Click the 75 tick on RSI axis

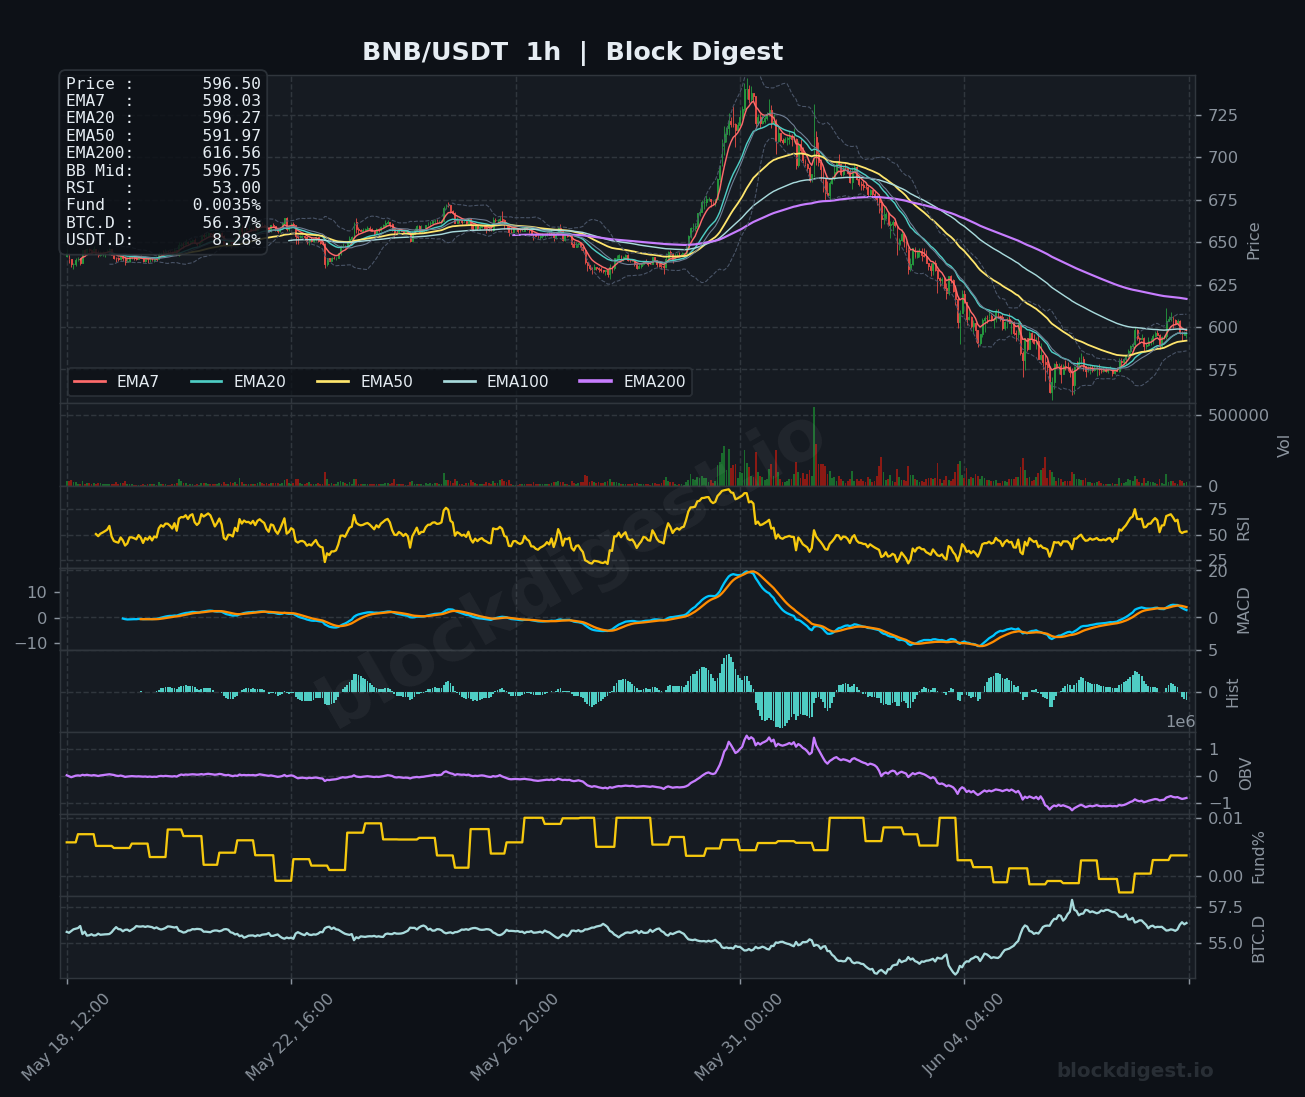(1217, 510)
